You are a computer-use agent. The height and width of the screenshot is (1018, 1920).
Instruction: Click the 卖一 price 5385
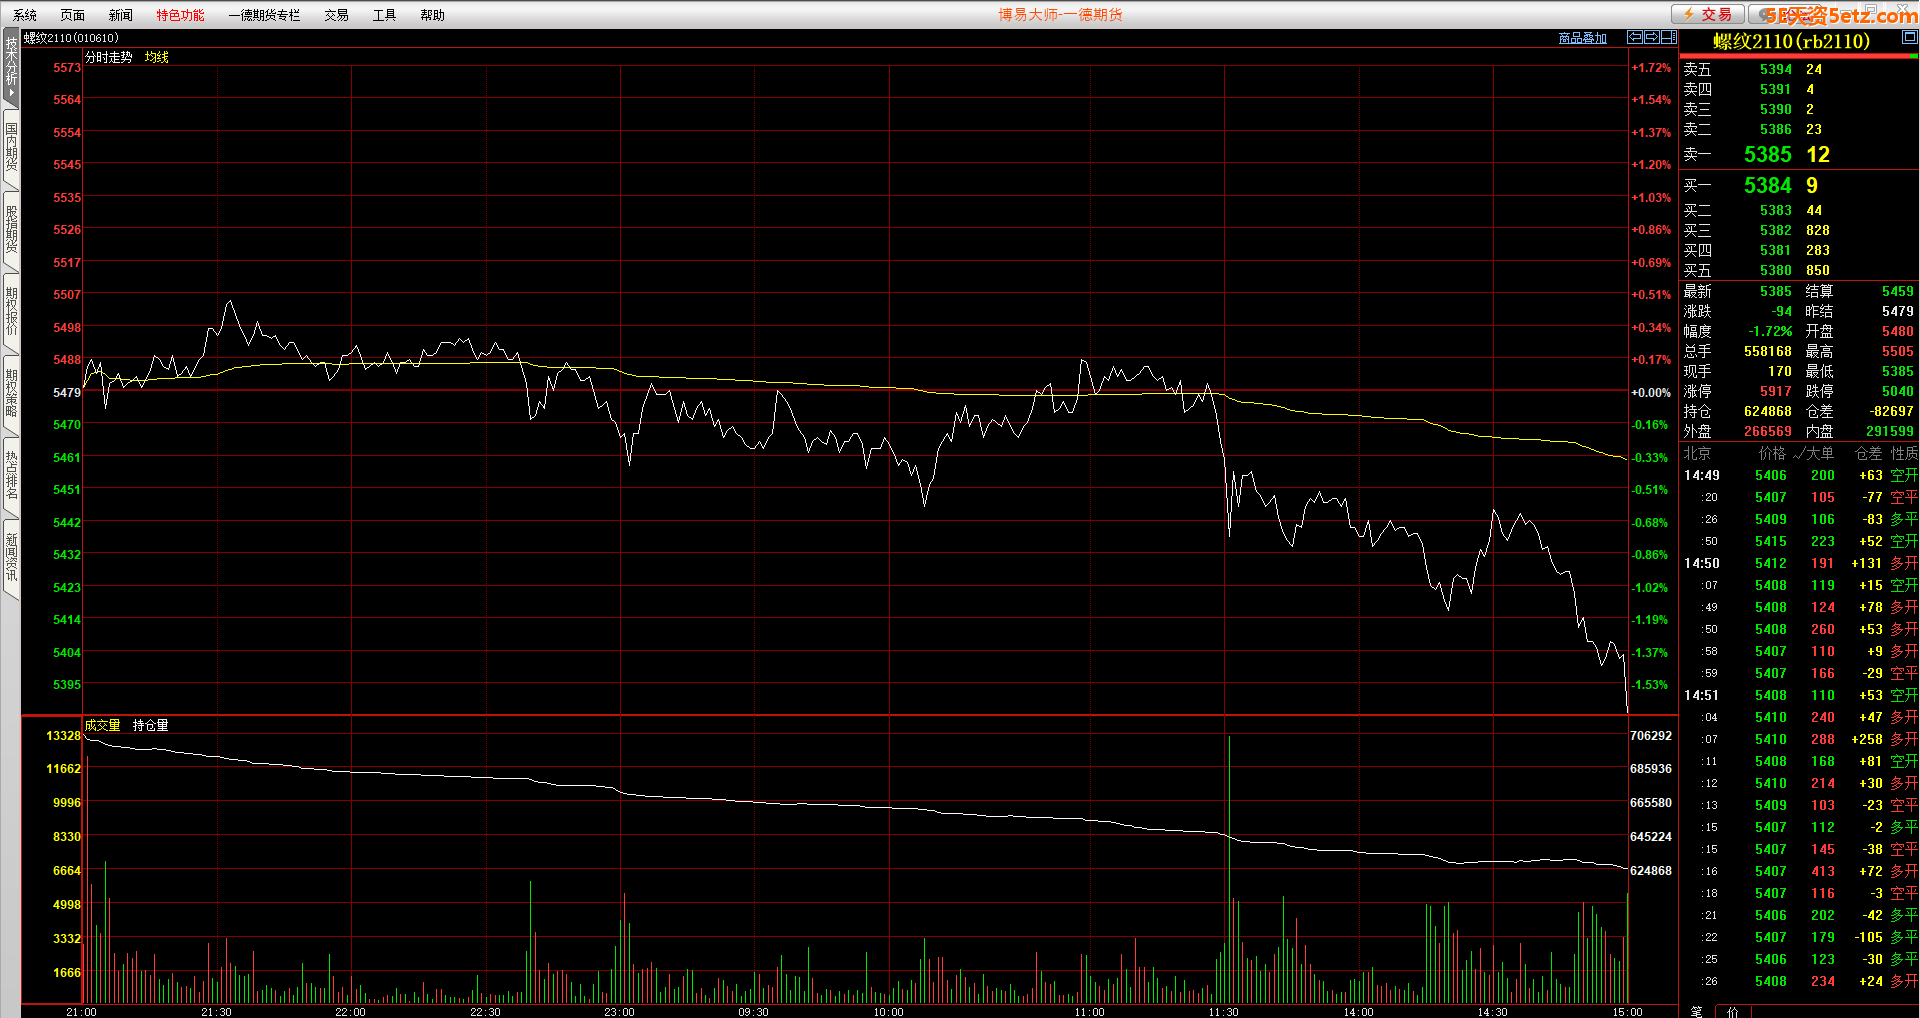[1767, 155]
